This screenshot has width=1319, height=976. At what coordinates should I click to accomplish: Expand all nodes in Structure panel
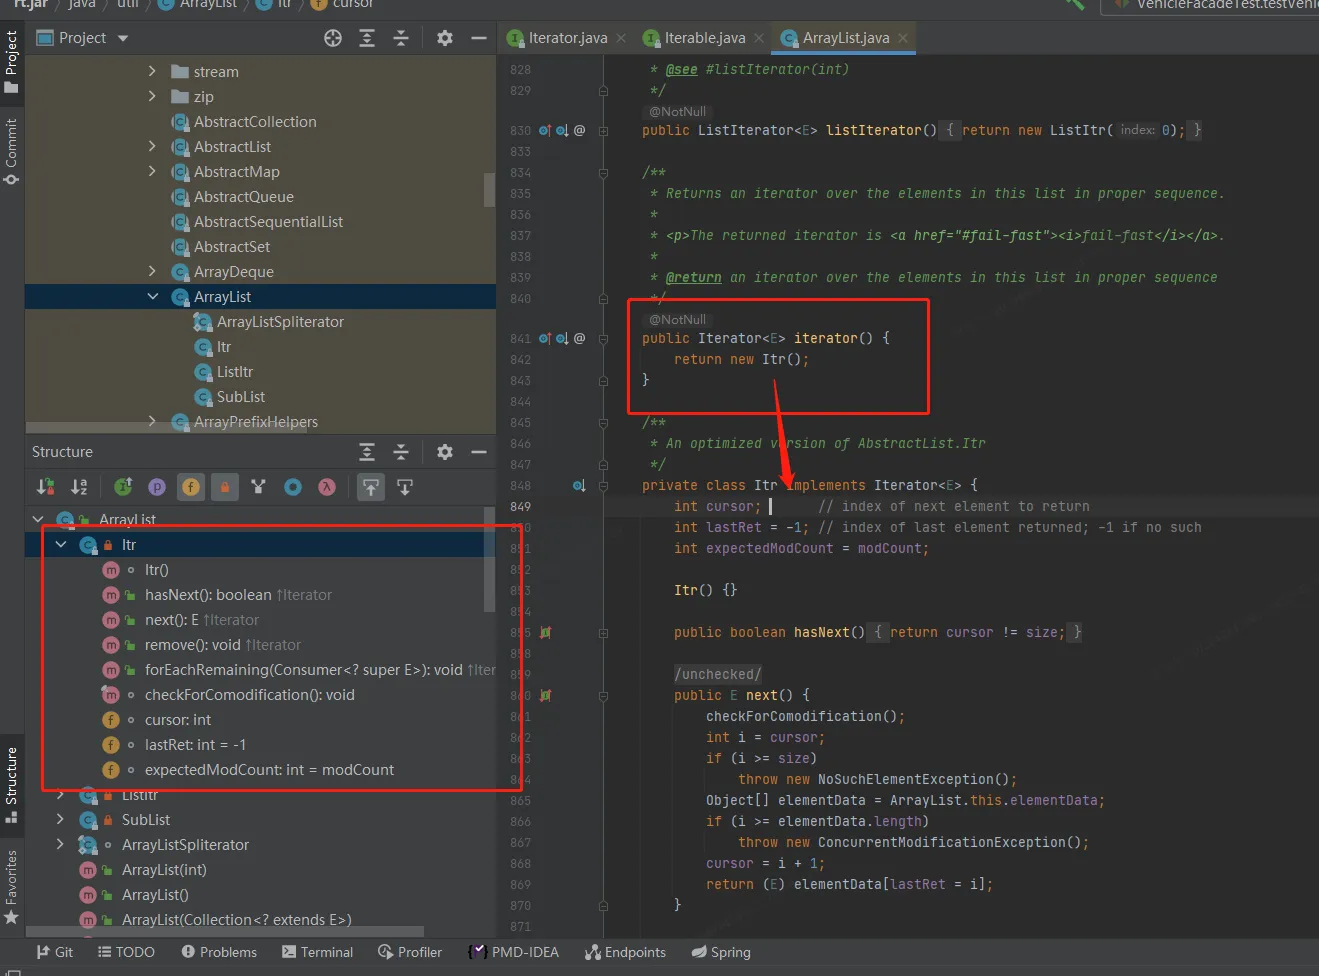coord(367,452)
